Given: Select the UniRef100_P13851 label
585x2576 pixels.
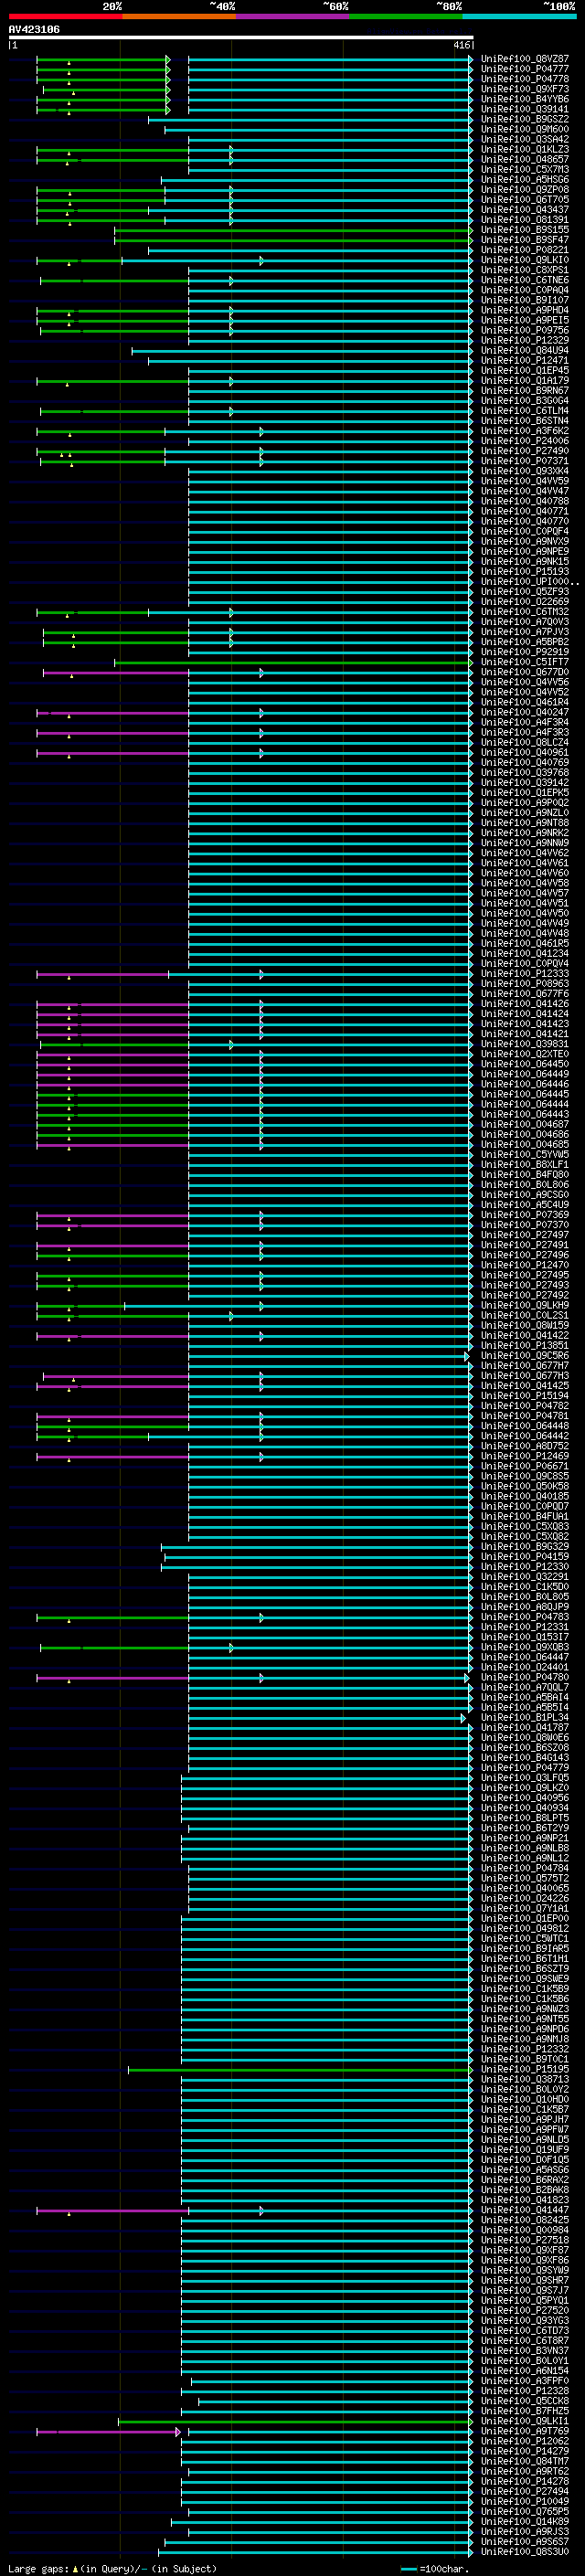Looking at the screenshot, I should (x=524, y=1346).
